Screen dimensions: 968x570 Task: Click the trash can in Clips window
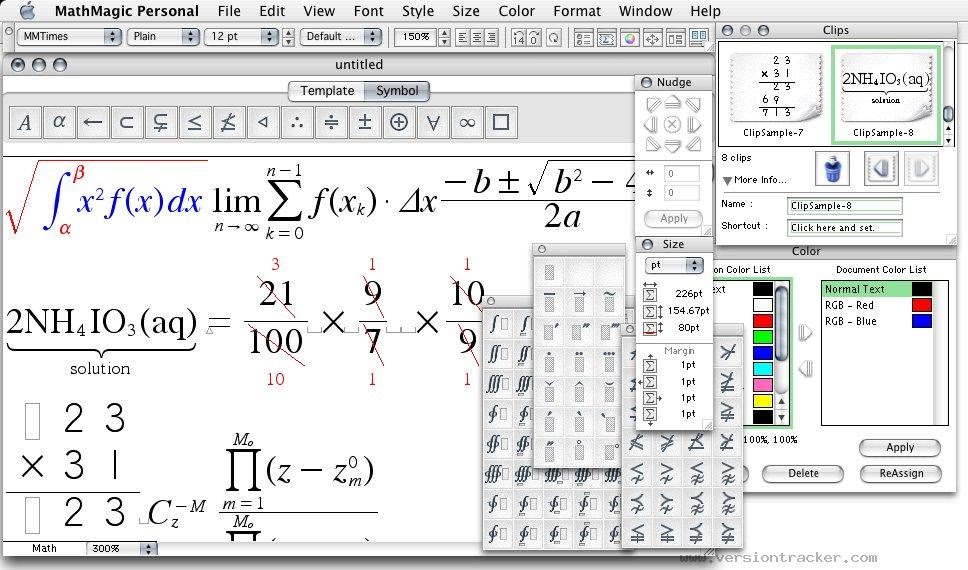[832, 168]
